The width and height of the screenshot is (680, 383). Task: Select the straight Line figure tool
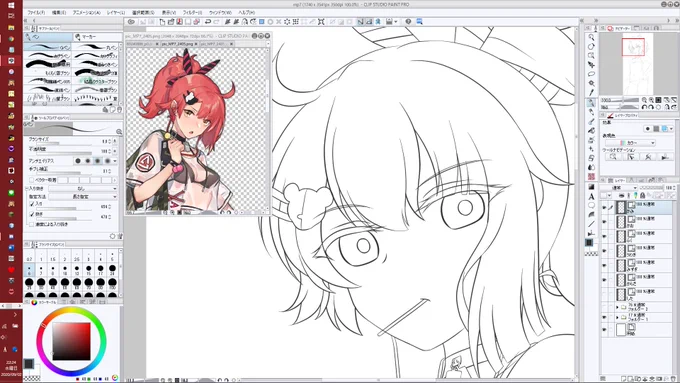click(x=591, y=224)
